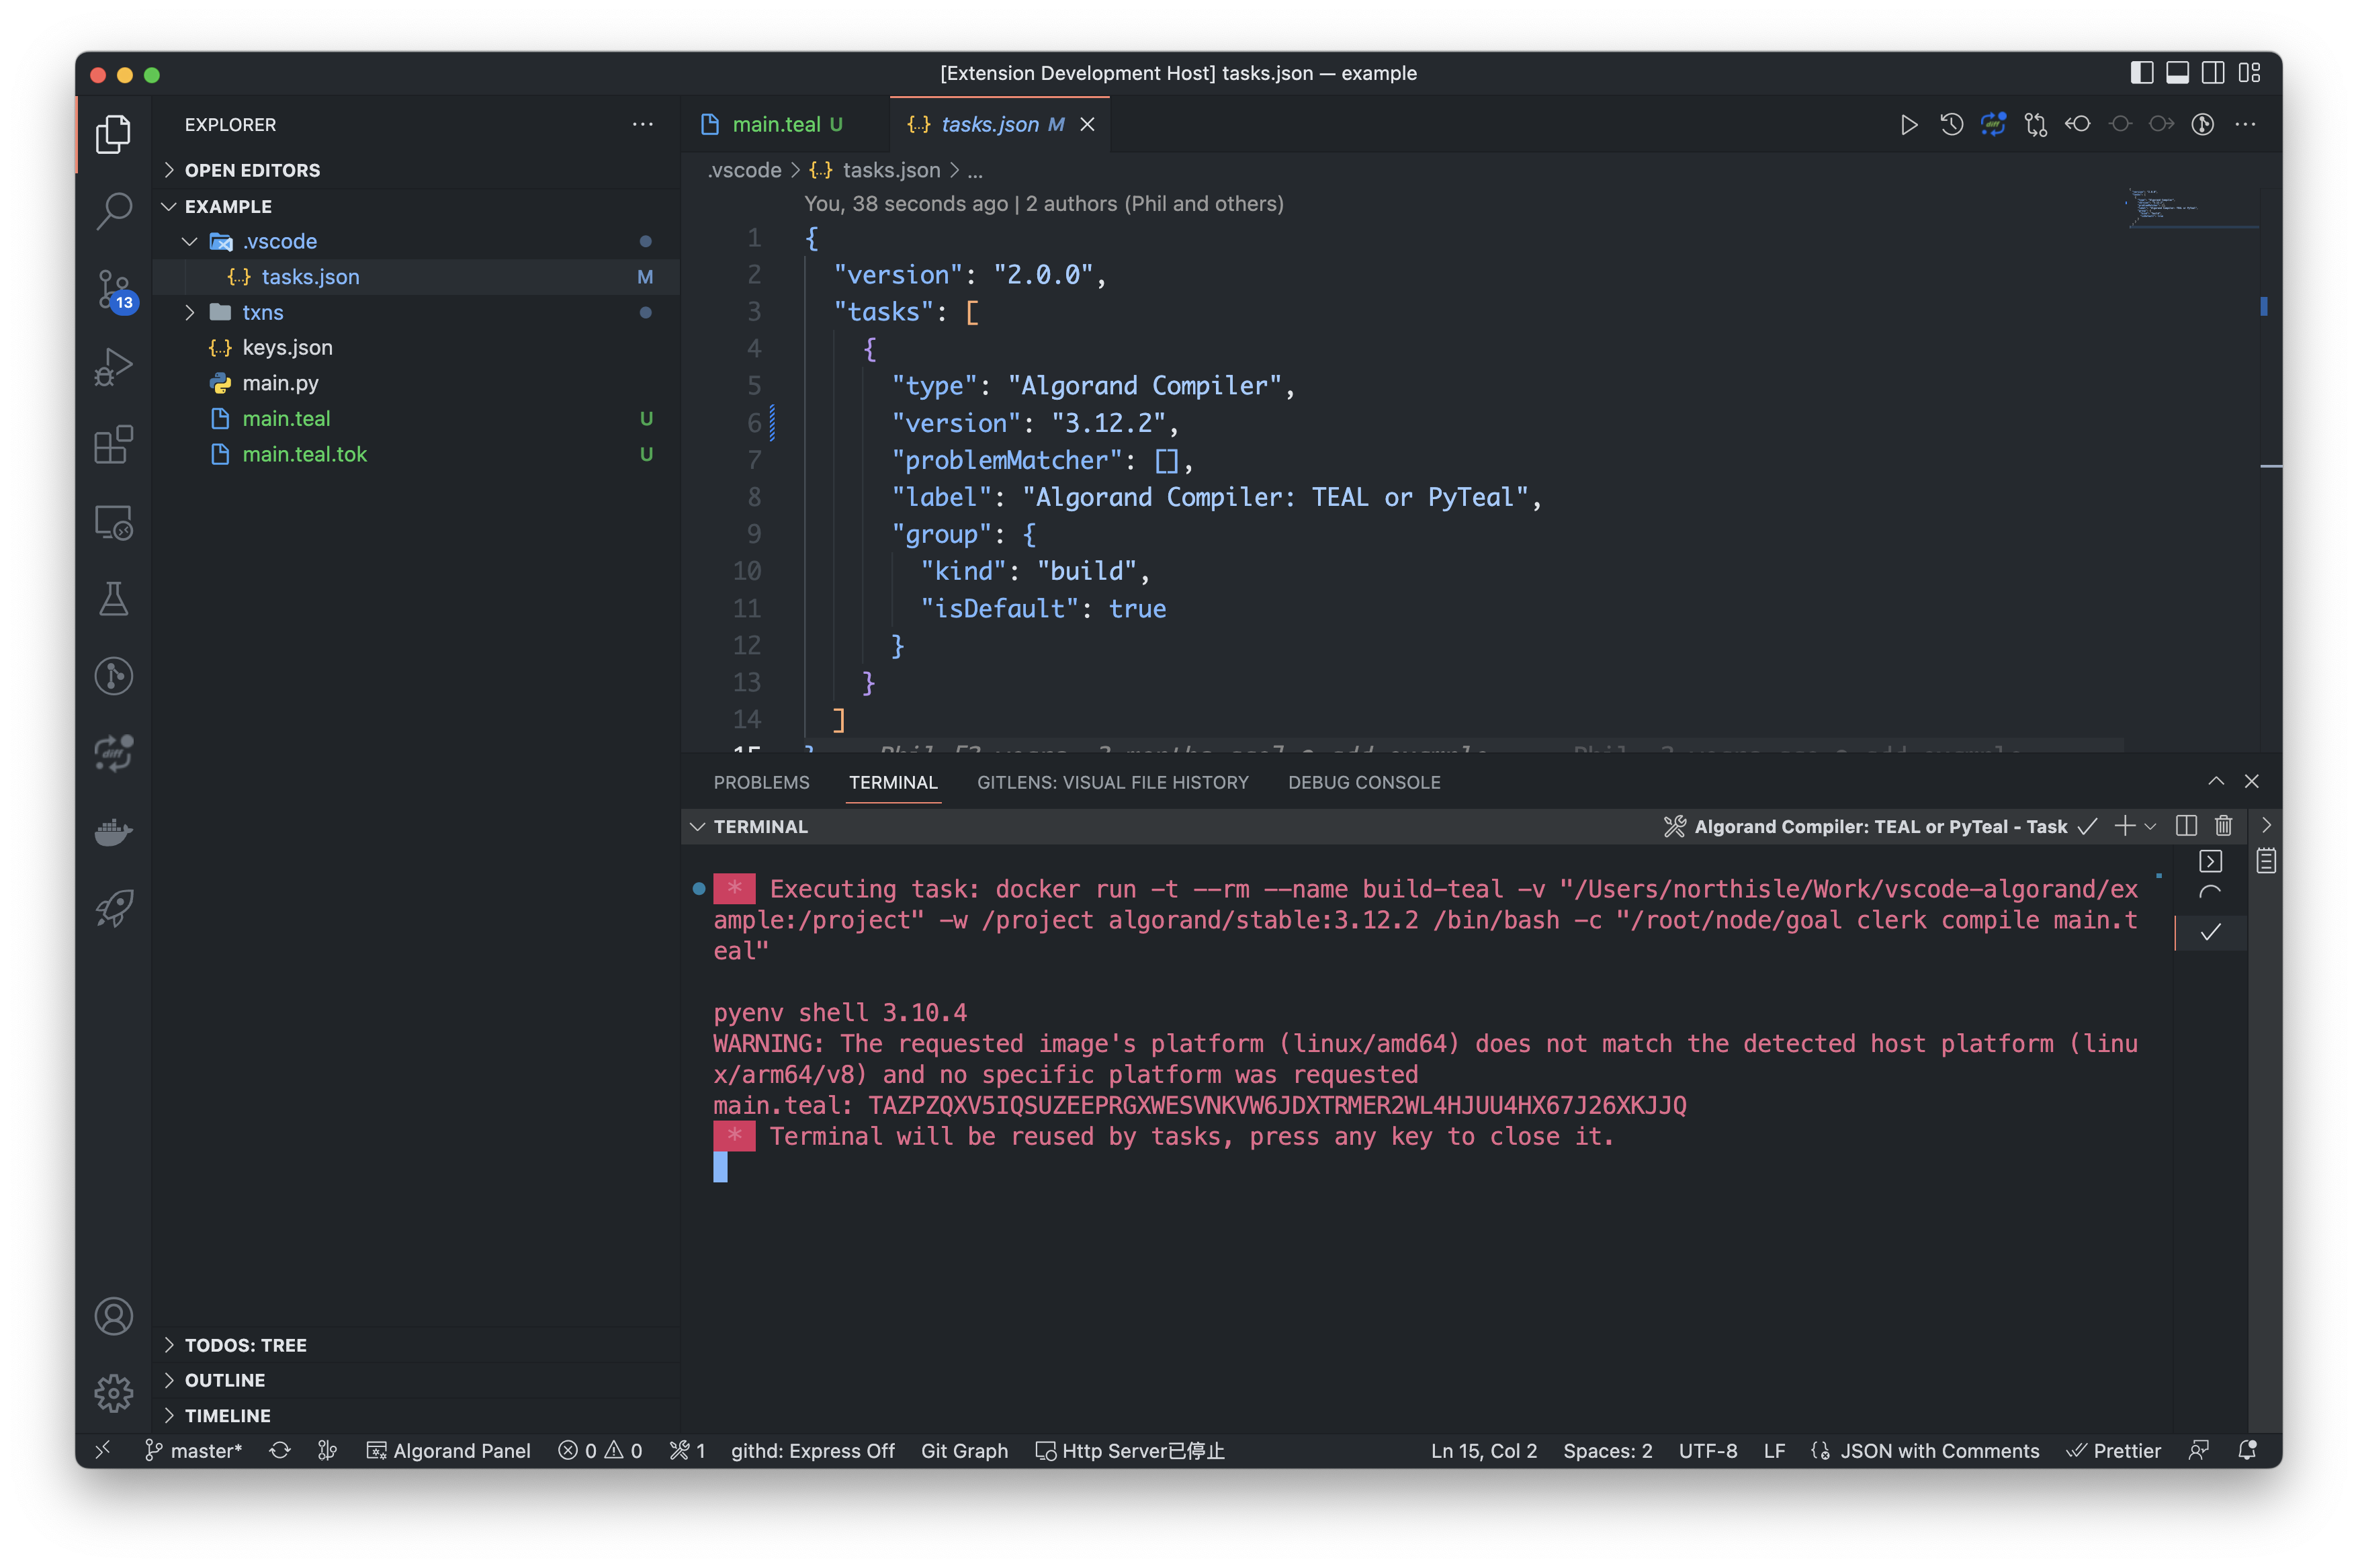Open Source Control view with 13 changes
This screenshot has height=1568, width=2358.
click(x=114, y=289)
